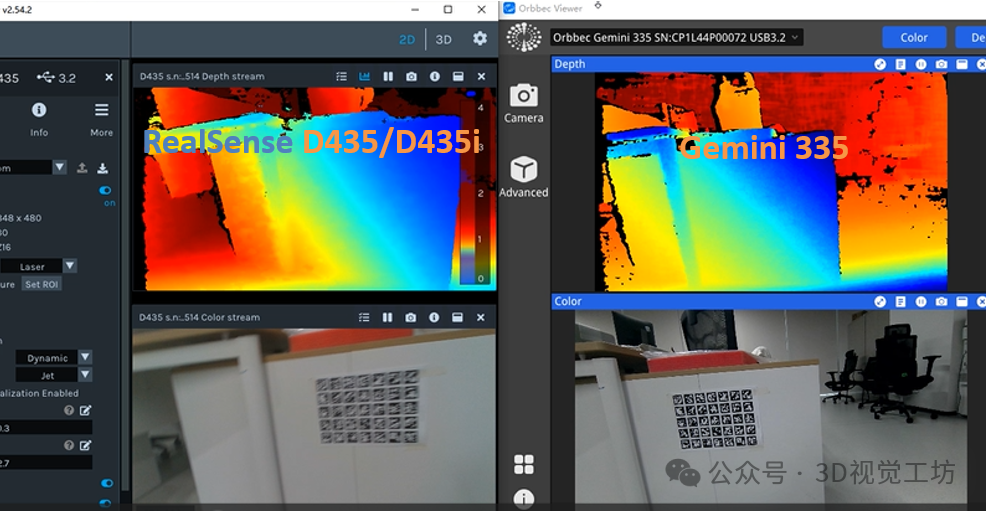Click the RealSense sidebar vertical scrollbar
The width and height of the screenshot is (986, 511).
point(125,277)
